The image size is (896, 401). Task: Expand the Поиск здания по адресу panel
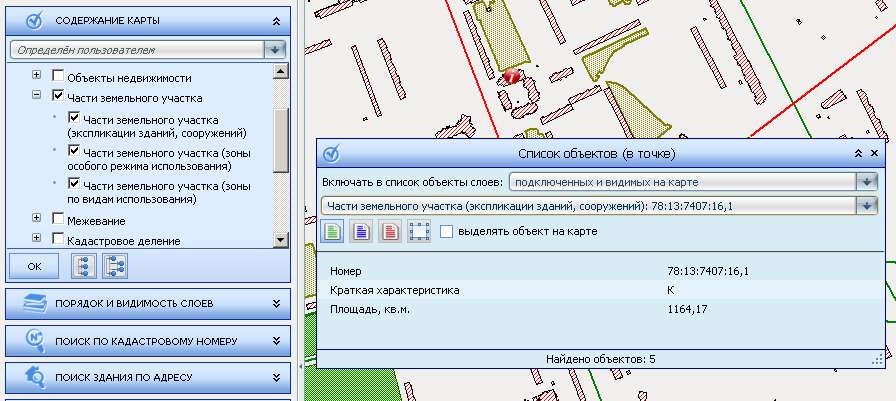pos(277,378)
